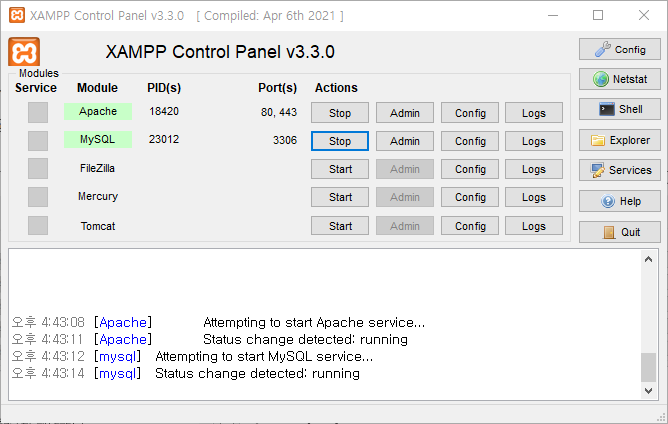Click the green Apache module label
668x424 pixels.
pos(98,111)
